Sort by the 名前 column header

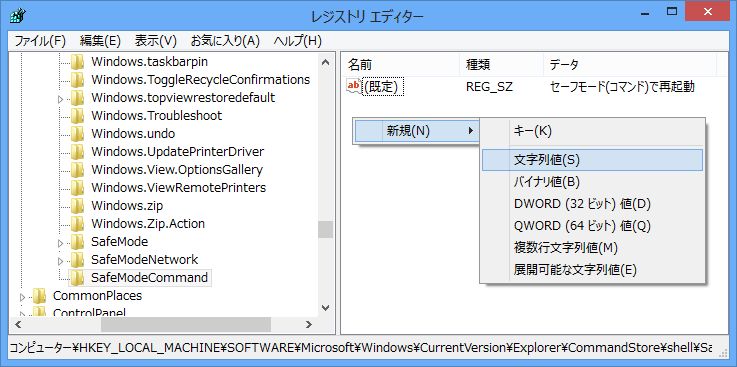pos(400,64)
